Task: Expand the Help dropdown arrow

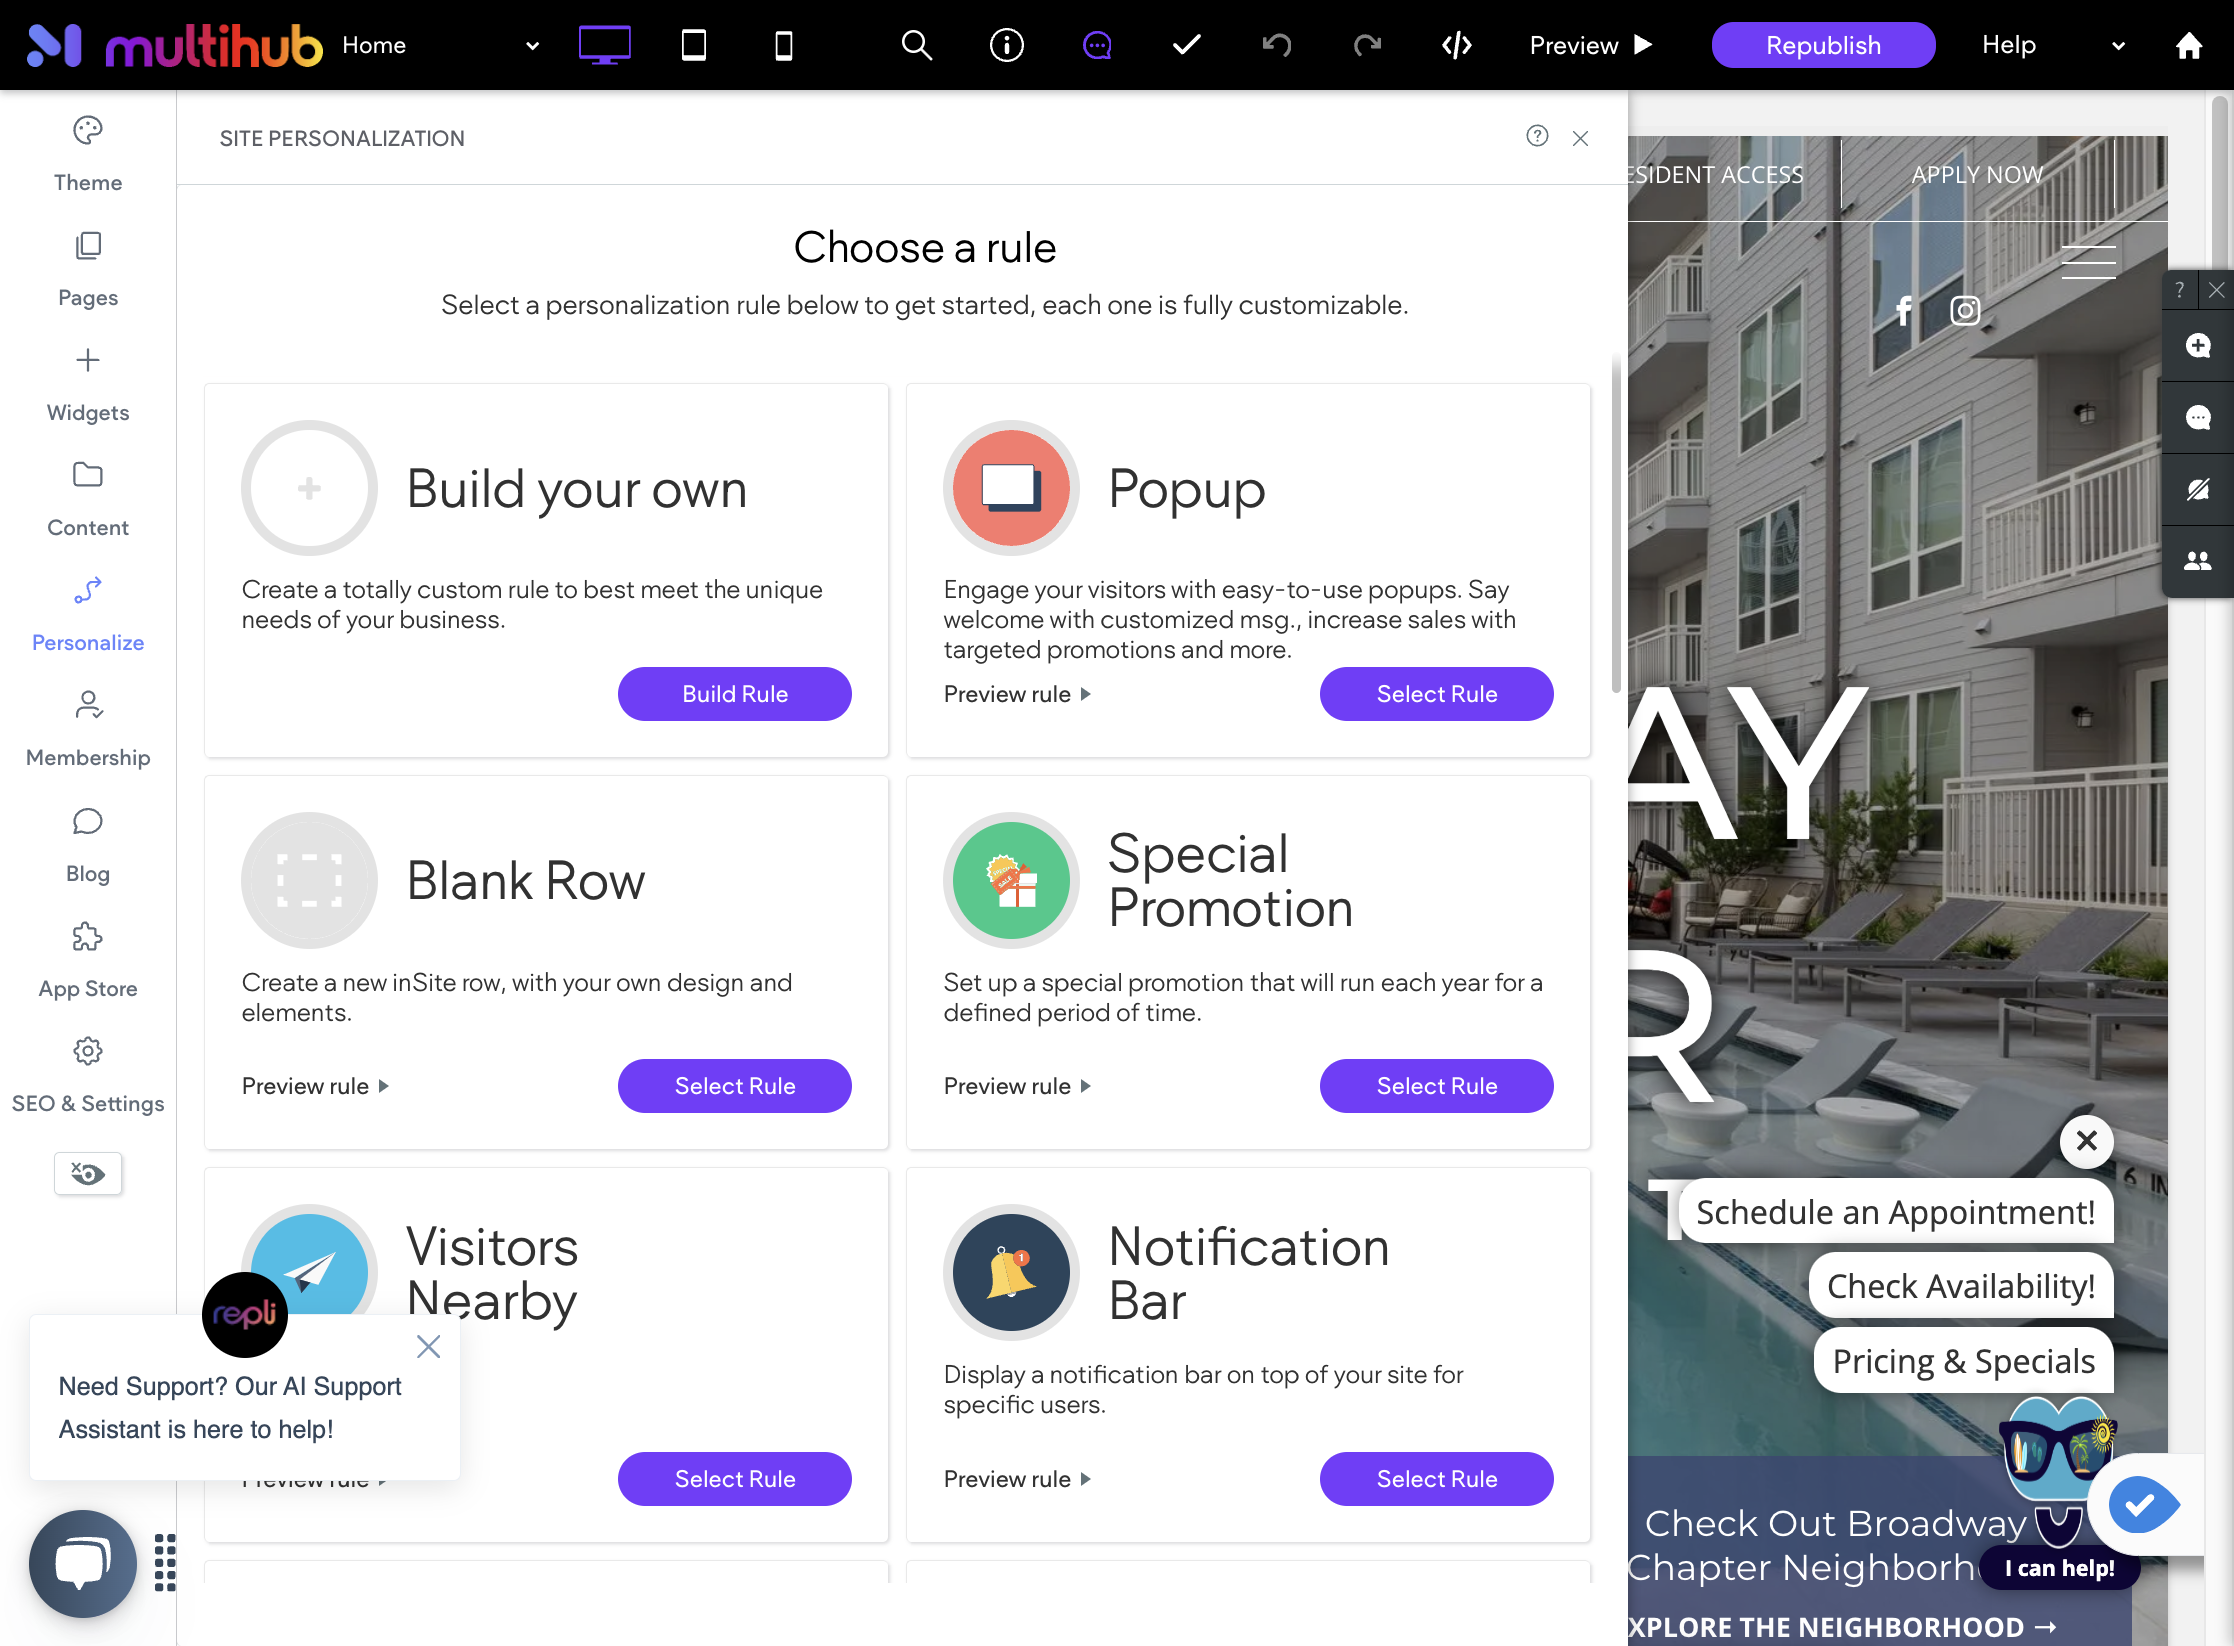Action: (2118, 45)
